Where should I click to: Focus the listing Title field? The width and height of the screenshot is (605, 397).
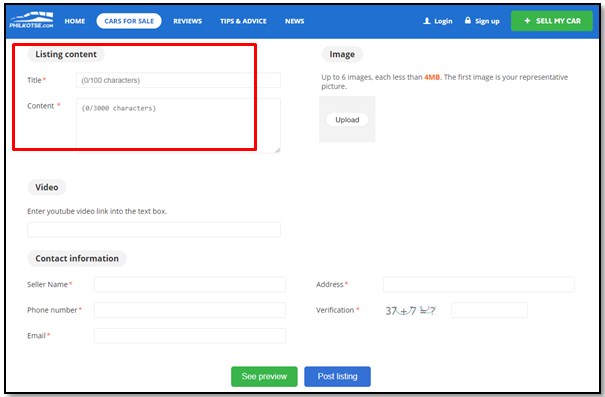click(178, 80)
